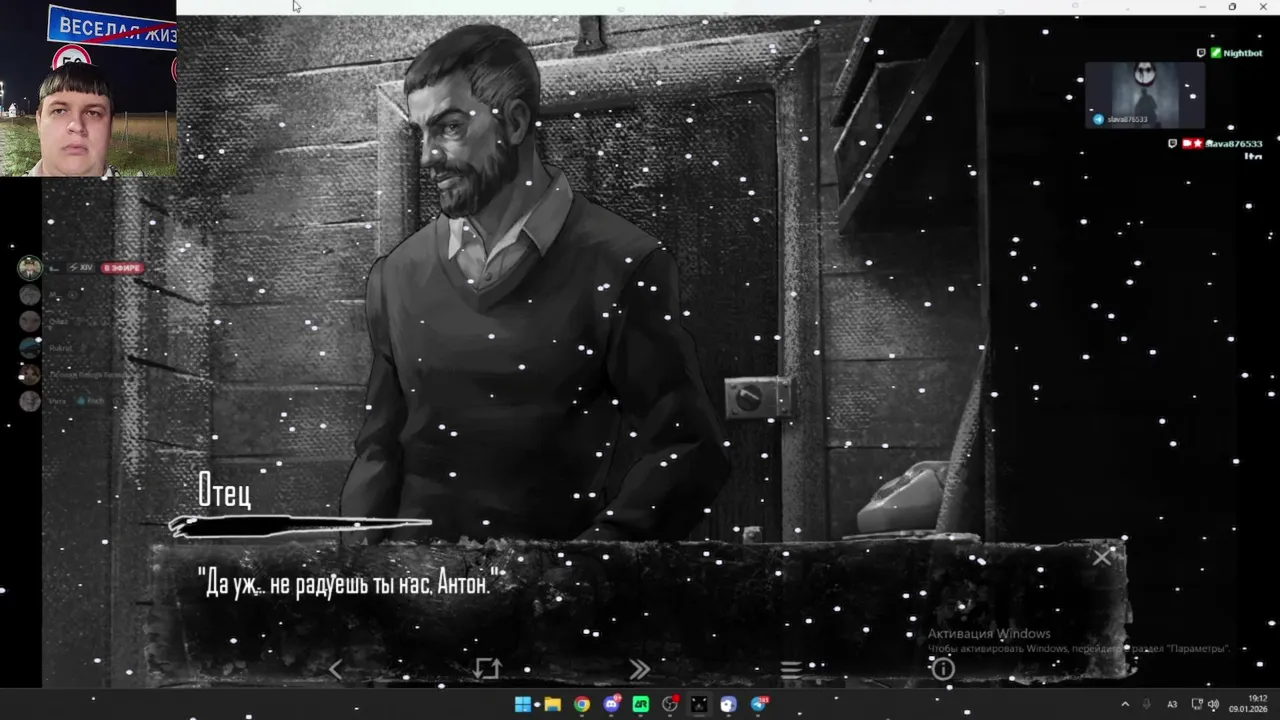Open the volume tray icon

pos(1213,704)
